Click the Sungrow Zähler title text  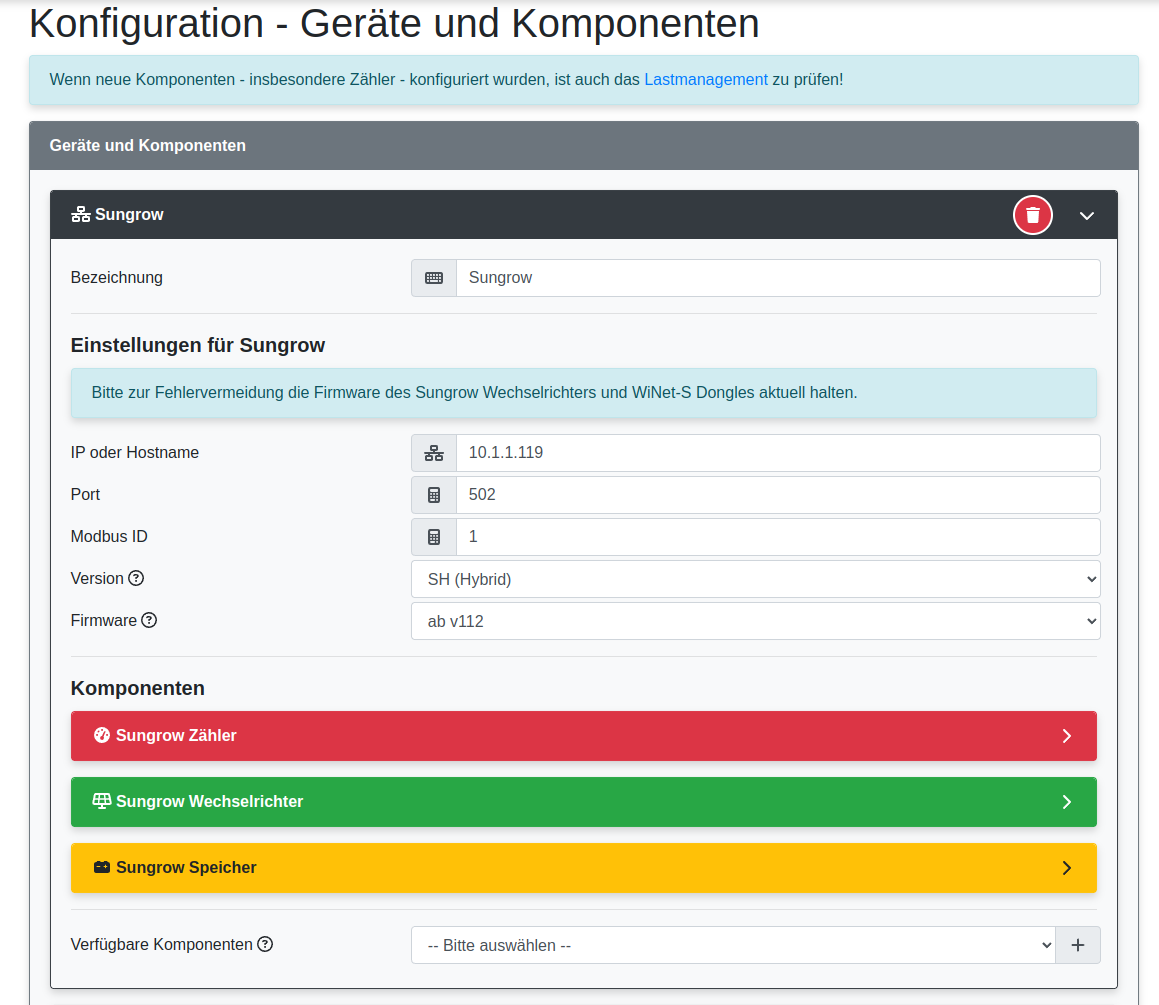coord(176,736)
